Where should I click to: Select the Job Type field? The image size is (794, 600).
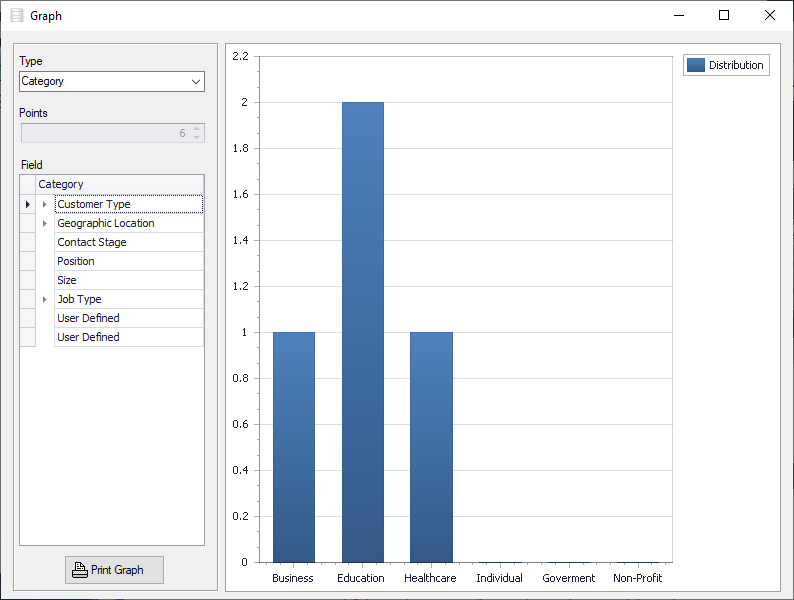point(129,299)
